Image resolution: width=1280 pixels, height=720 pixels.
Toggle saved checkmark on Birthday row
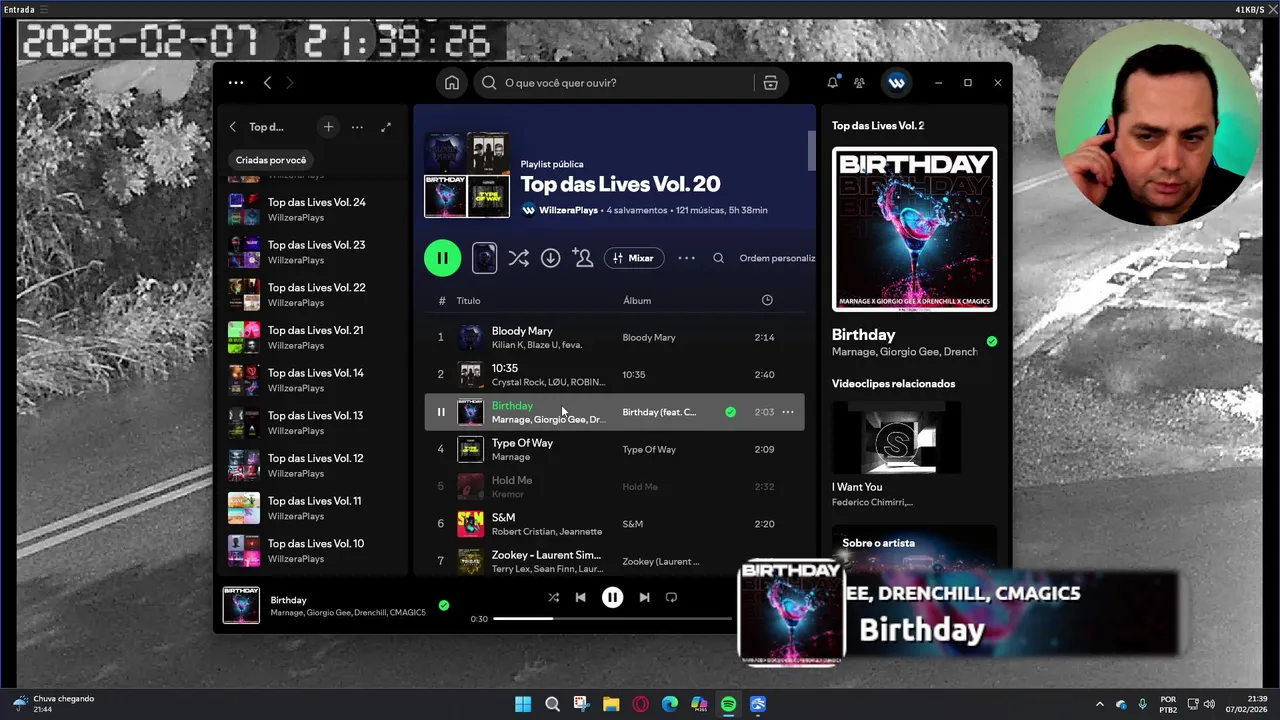coord(730,412)
